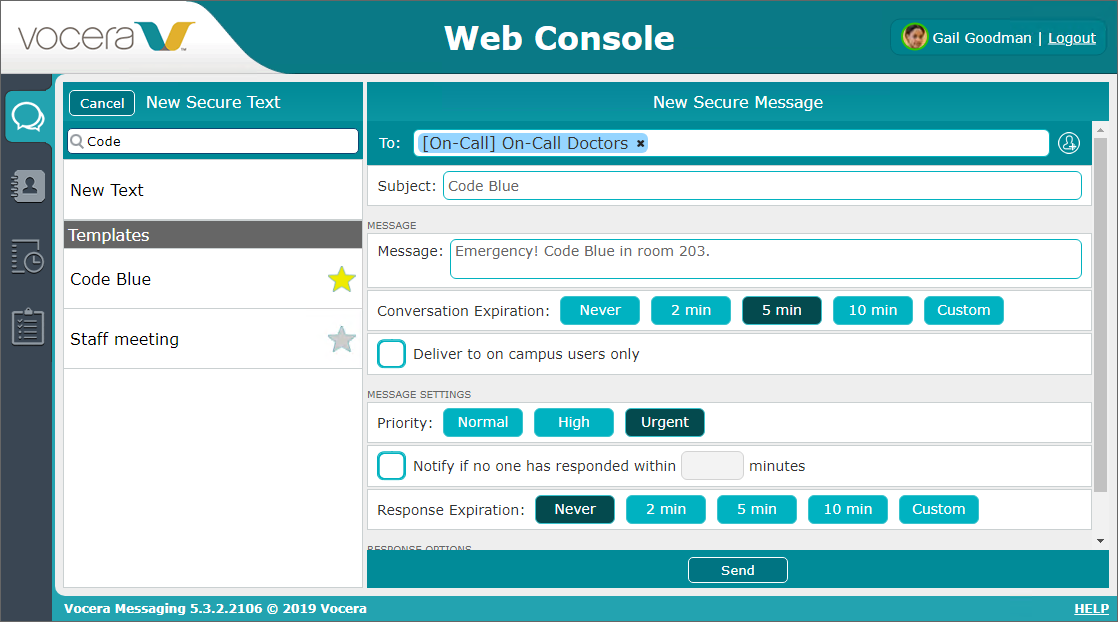This screenshot has width=1118, height=622.
Task: Set Response Expiration to 5 min
Action: tap(757, 509)
